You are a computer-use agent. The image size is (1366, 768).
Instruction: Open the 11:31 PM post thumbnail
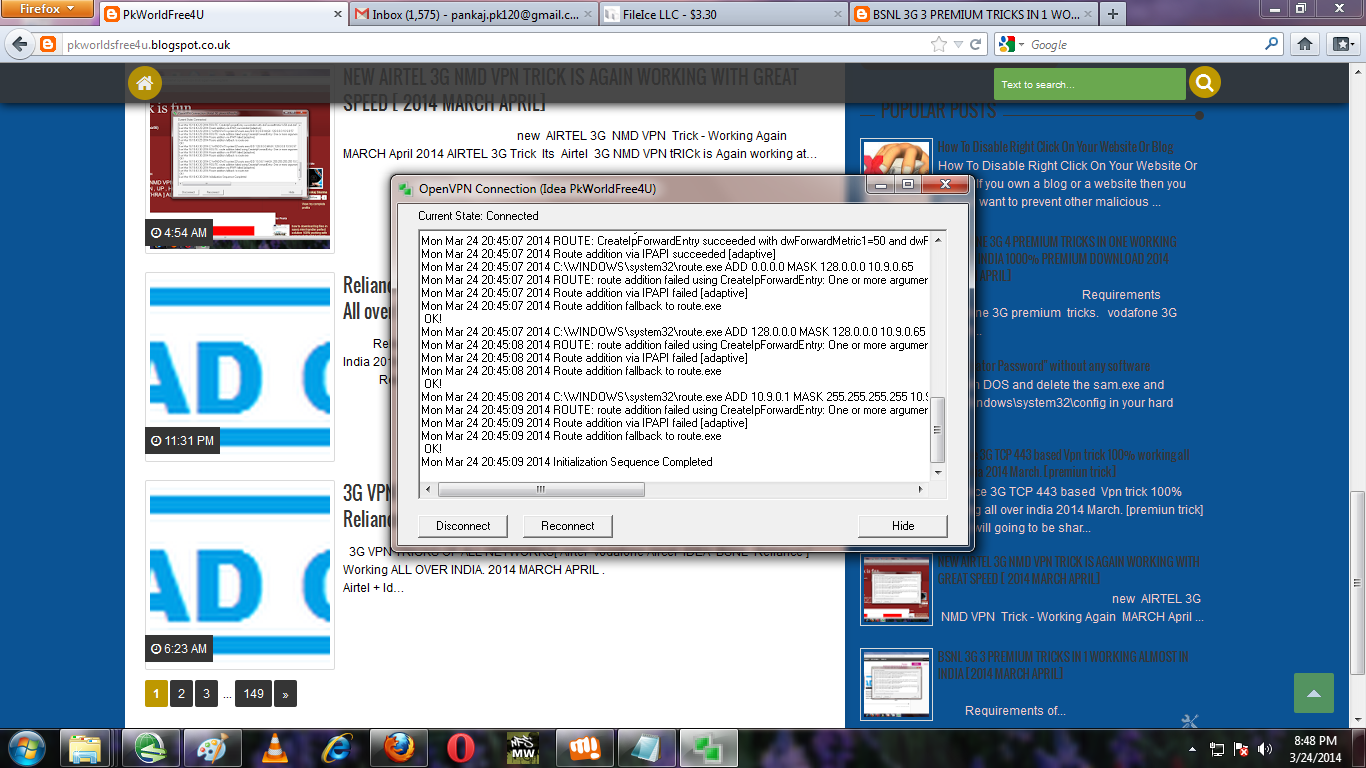coord(239,366)
